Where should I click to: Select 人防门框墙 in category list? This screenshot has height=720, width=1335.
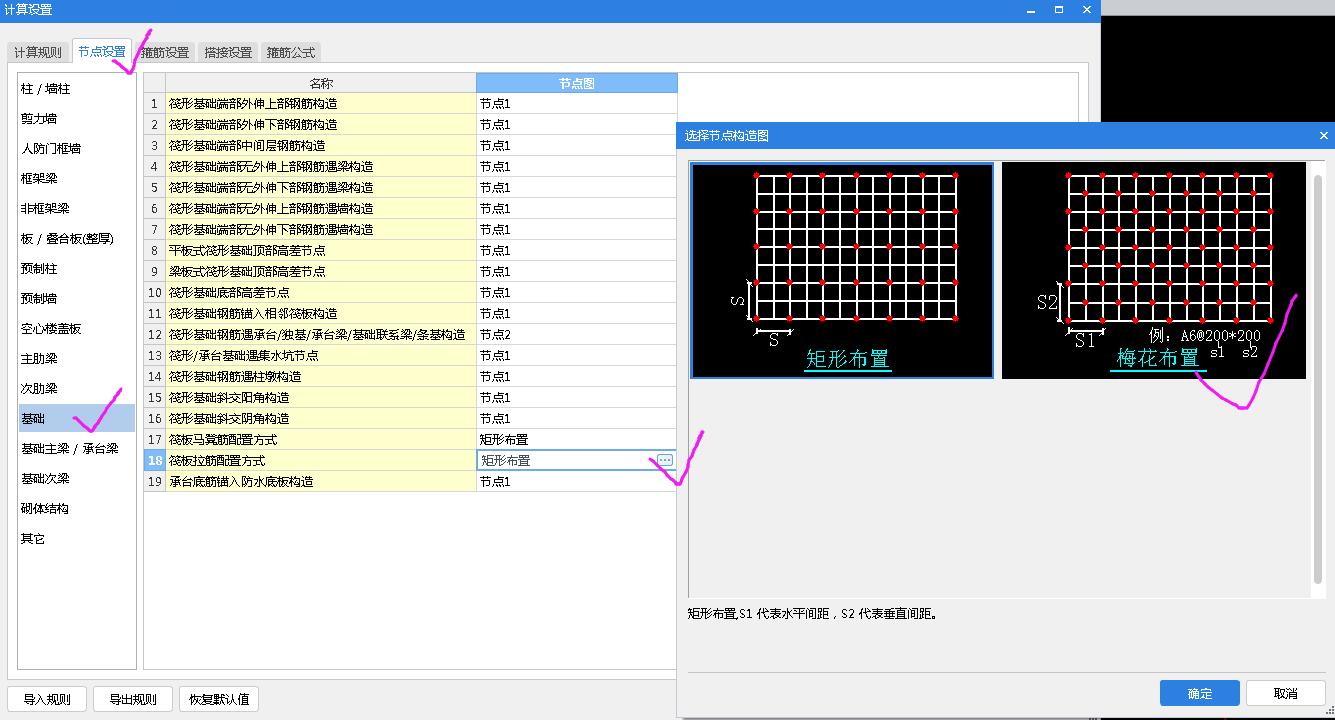point(76,149)
